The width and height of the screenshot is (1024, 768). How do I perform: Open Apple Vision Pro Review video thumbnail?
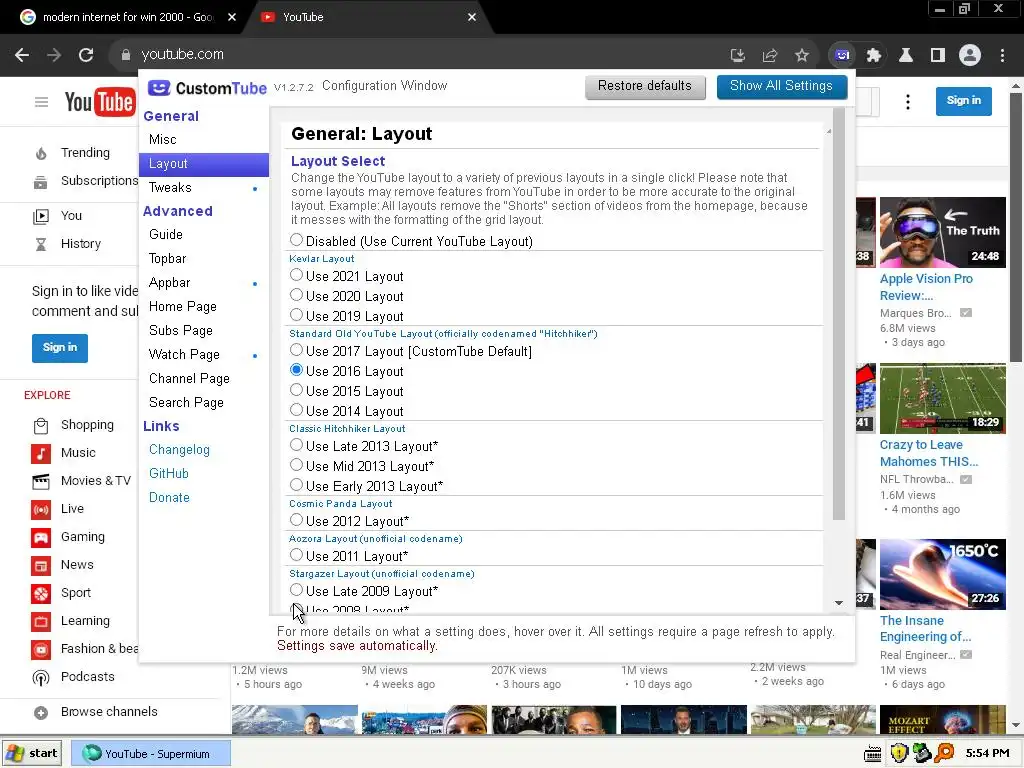(942, 232)
